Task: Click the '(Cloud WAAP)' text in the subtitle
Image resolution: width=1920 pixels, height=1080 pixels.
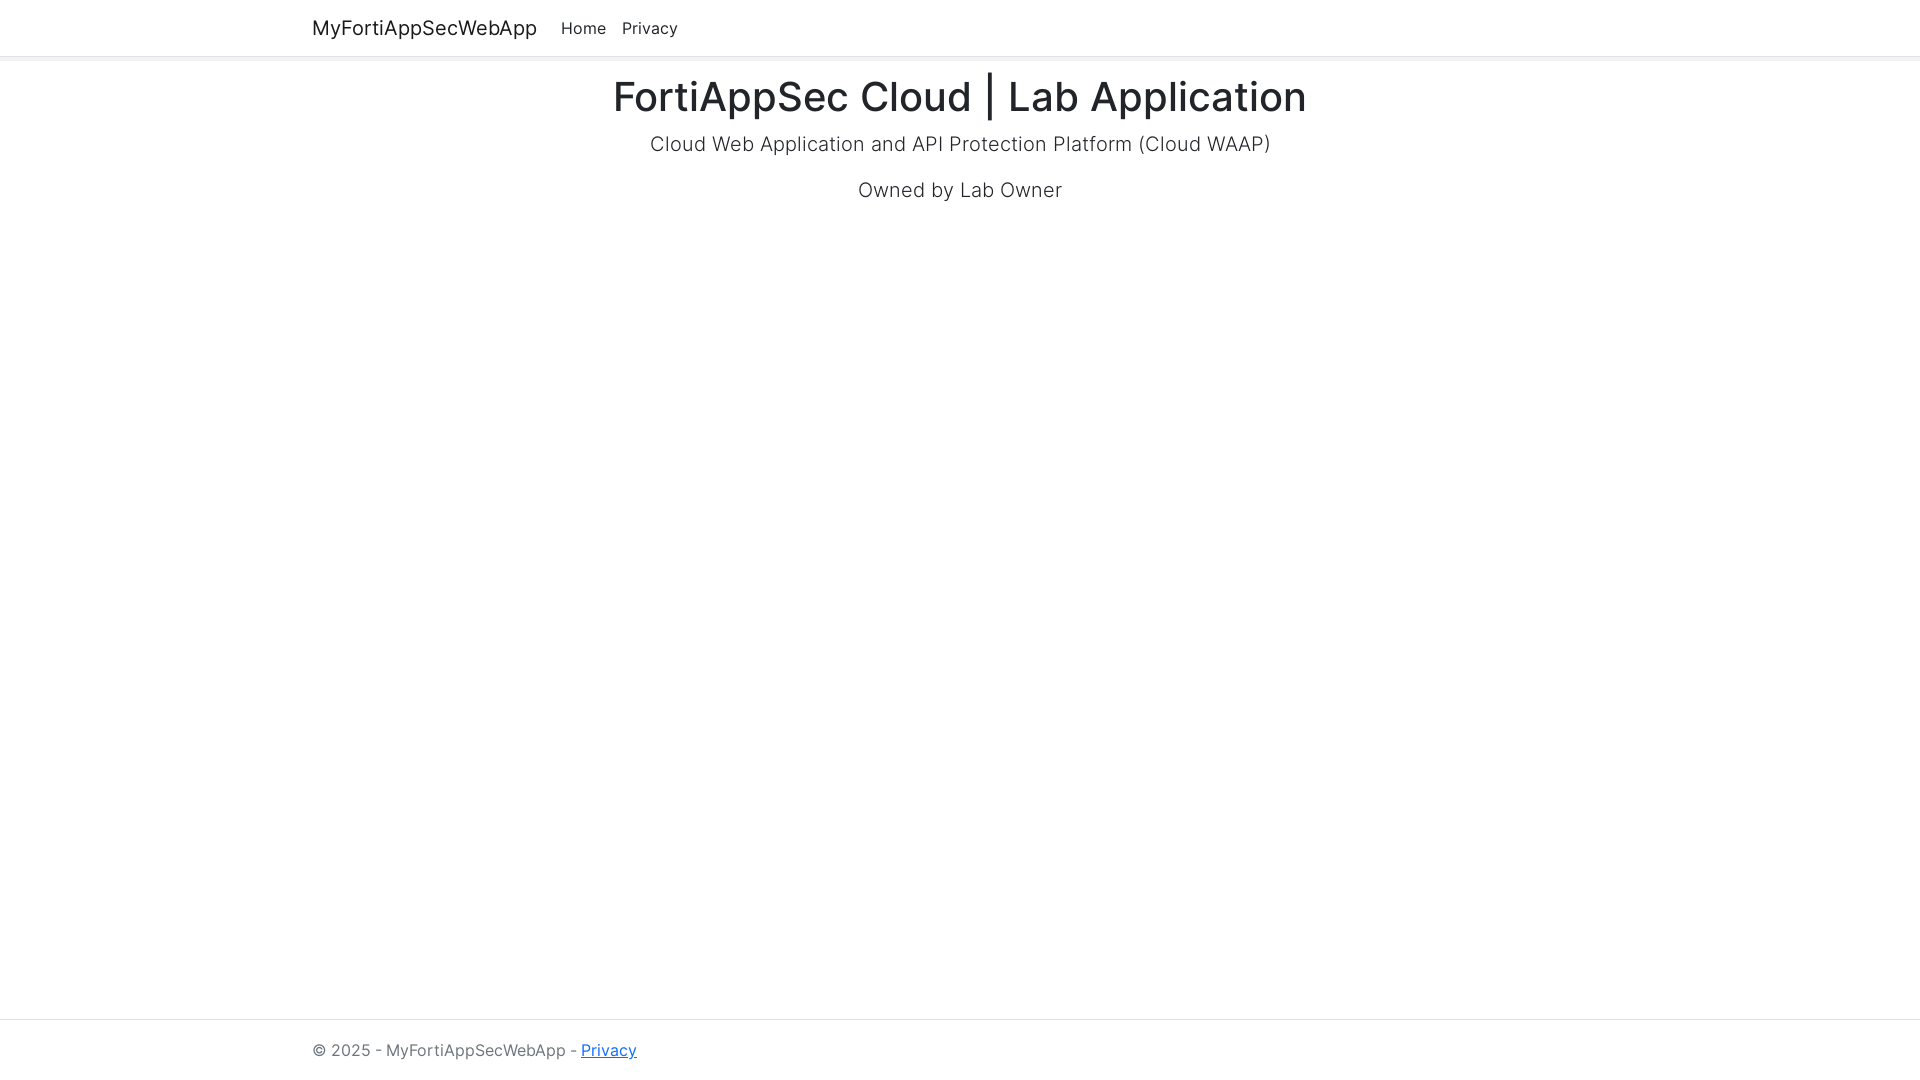Action: [x=1204, y=144]
